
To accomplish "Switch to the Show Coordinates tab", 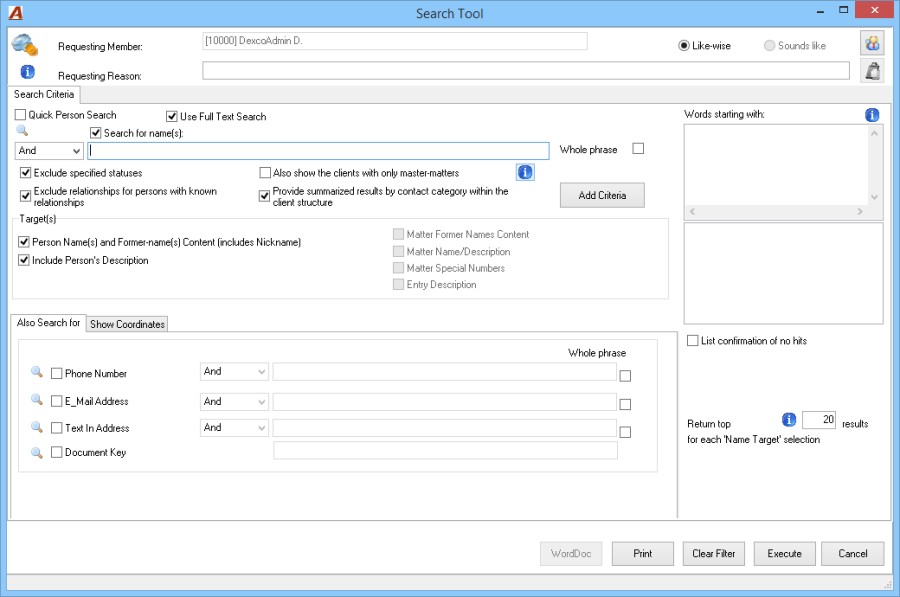I will point(127,324).
